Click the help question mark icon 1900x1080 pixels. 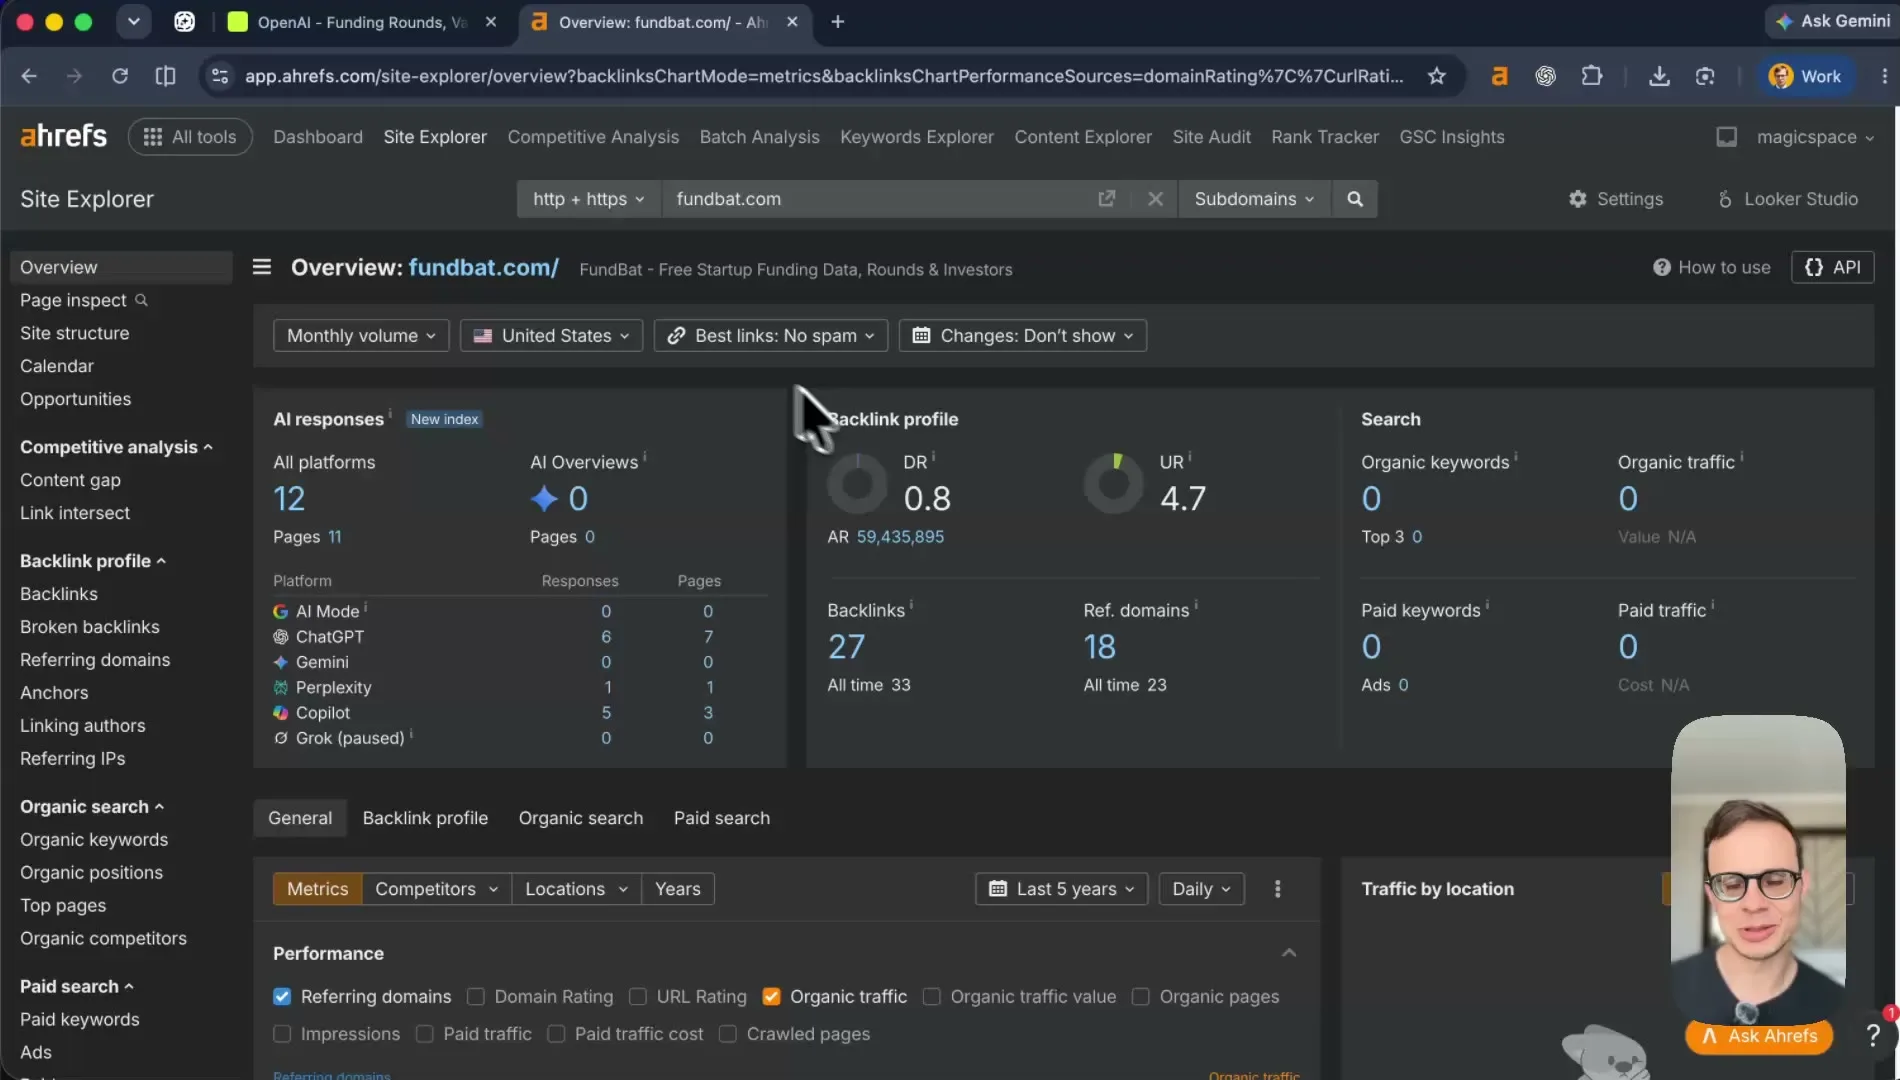click(1873, 1036)
